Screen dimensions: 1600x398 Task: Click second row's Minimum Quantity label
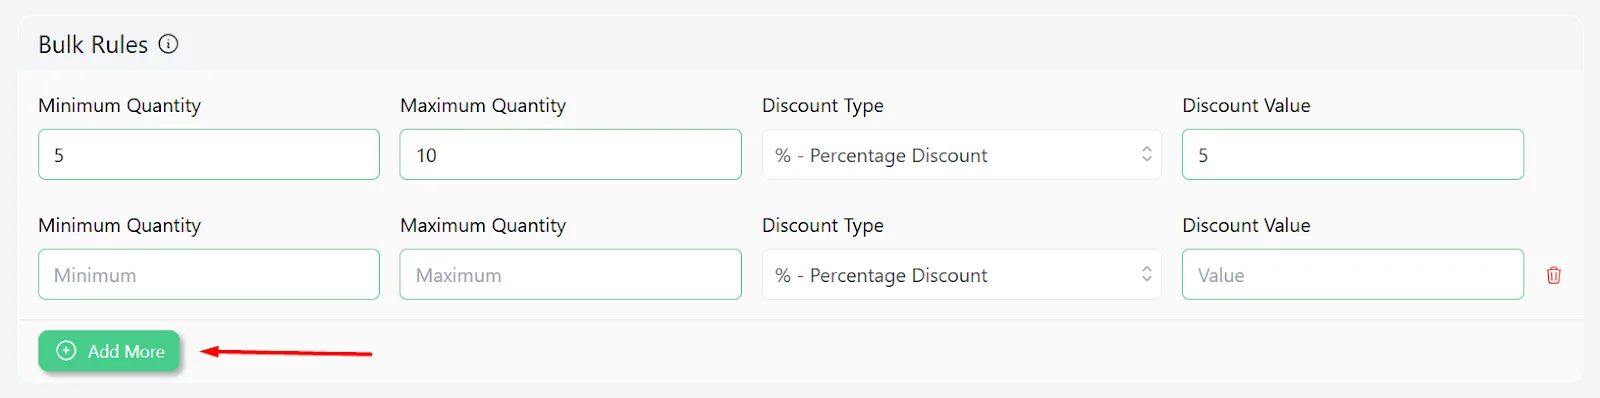119,226
